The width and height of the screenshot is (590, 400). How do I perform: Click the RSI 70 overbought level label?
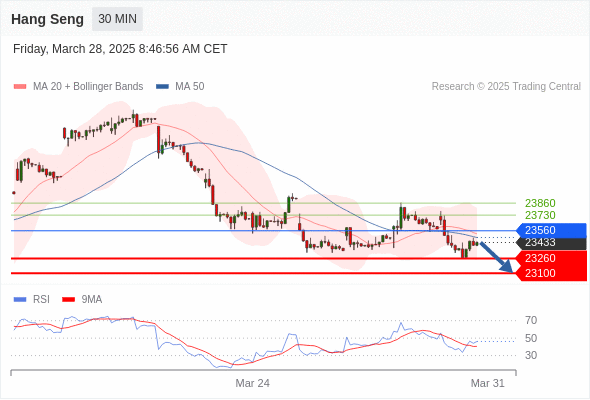click(531, 321)
